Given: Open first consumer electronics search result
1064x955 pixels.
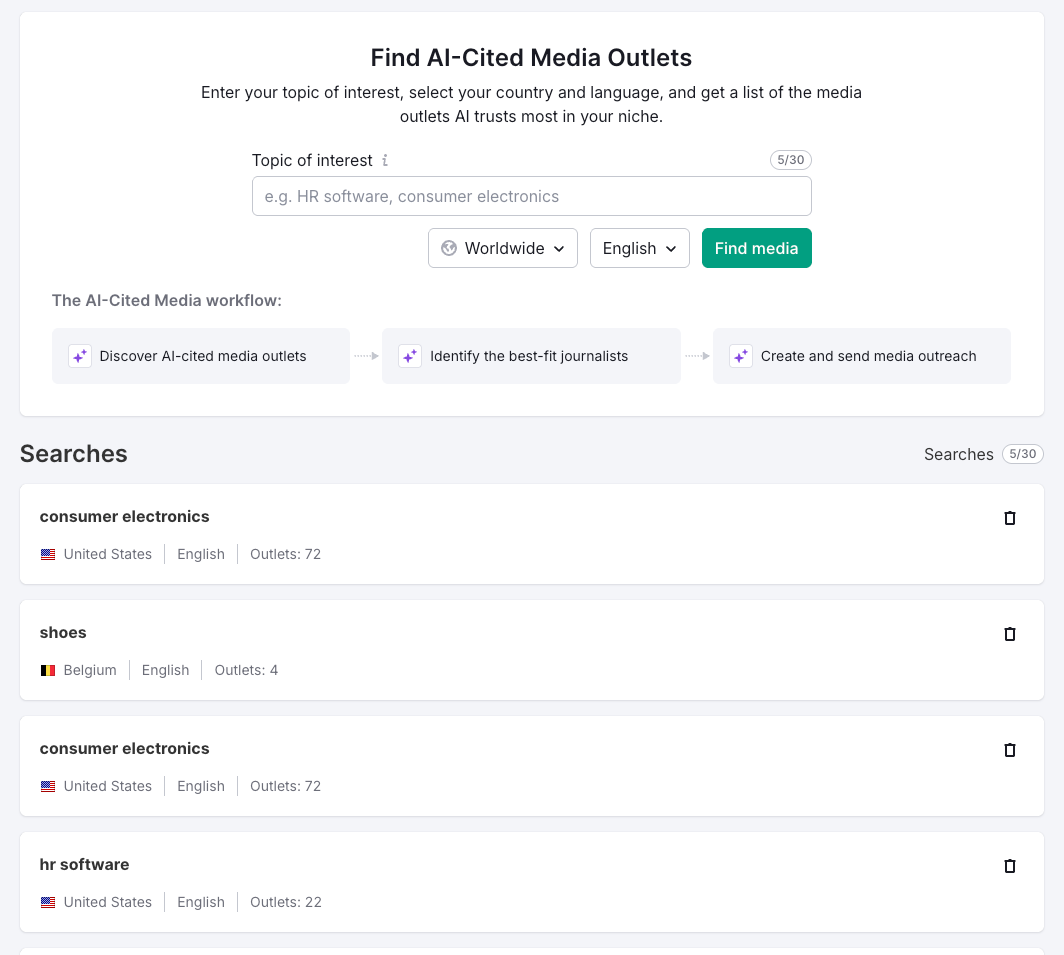Looking at the screenshot, I should pos(124,517).
